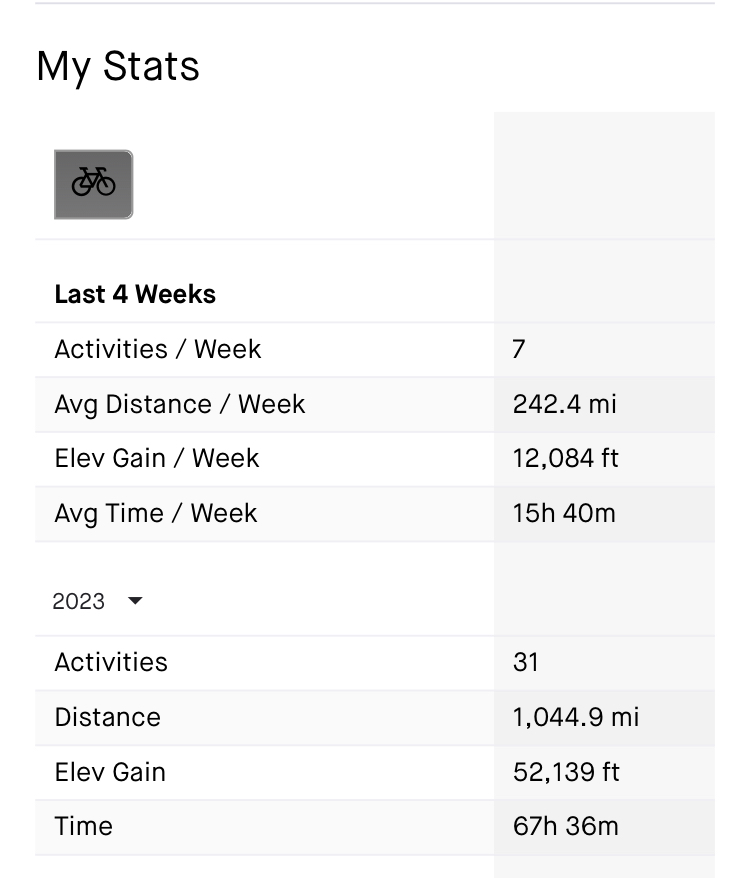Image resolution: width=747 pixels, height=878 pixels.
Task: Click the arrow next to 2023
Action: click(x=135, y=601)
